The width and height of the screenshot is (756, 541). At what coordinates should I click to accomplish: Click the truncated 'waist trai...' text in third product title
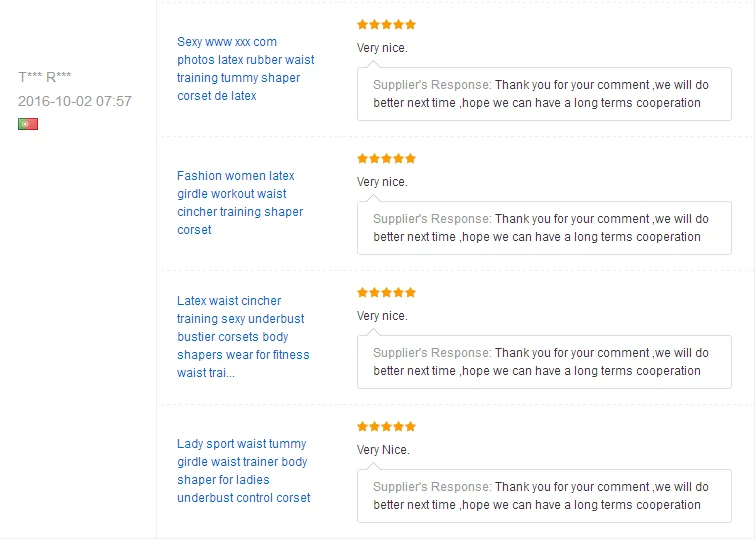206,373
